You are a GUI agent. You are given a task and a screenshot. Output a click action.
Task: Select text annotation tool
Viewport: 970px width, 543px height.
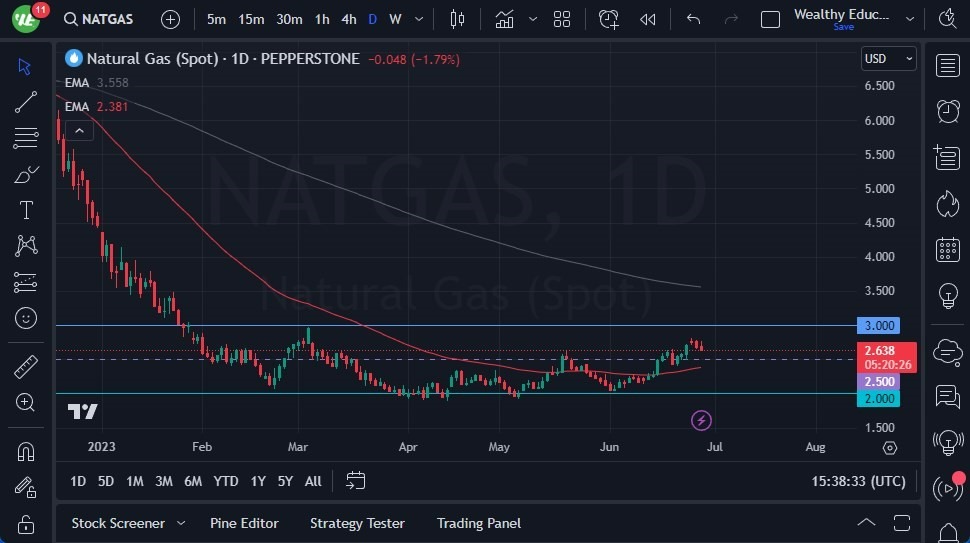(x=25, y=210)
